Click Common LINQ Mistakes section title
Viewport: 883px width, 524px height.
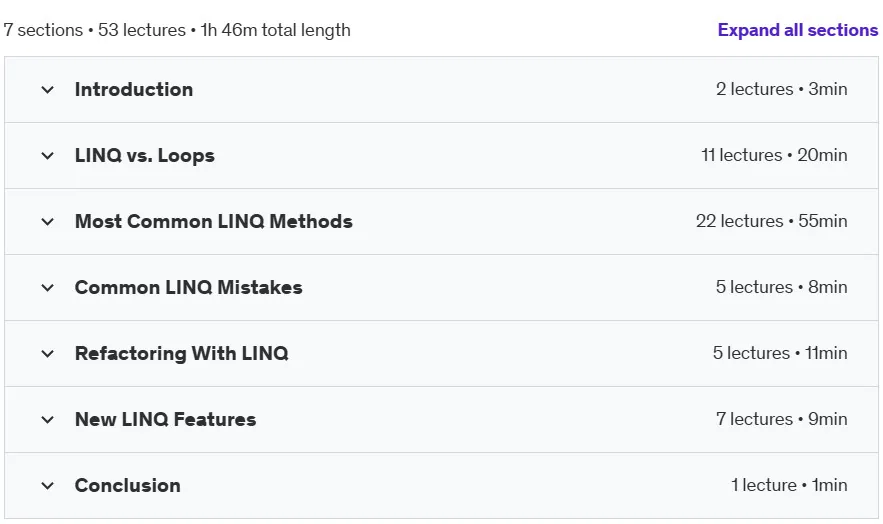189,287
